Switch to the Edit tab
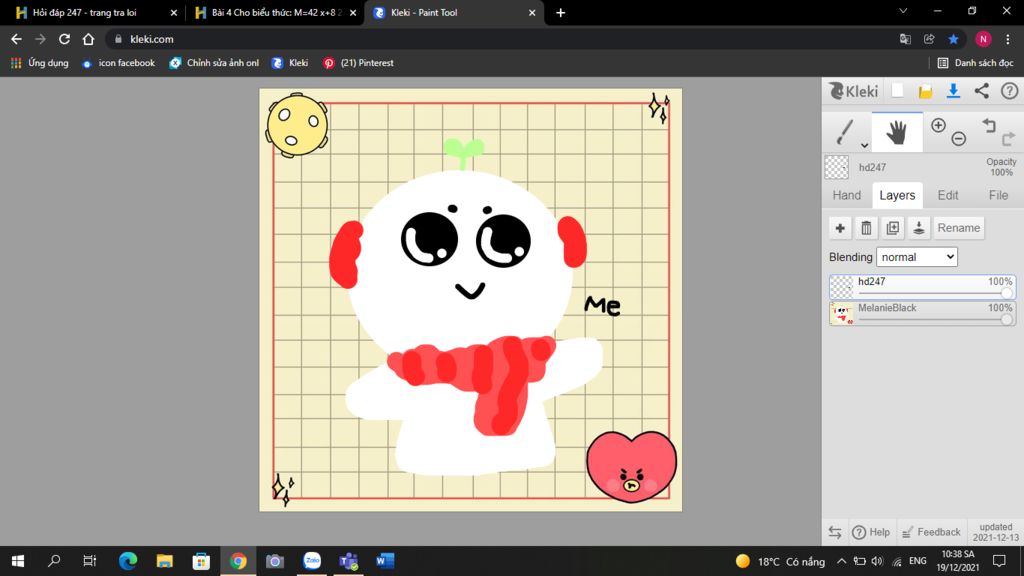1024x576 pixels. (948, 195)
